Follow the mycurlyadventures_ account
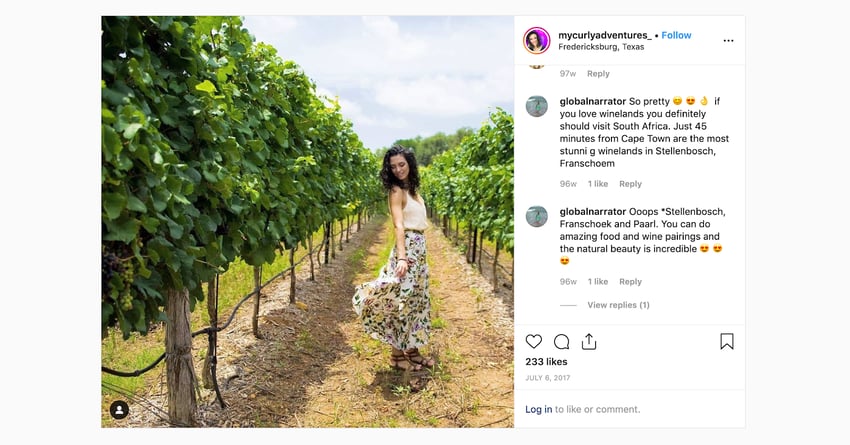 [x=676, y=35]
